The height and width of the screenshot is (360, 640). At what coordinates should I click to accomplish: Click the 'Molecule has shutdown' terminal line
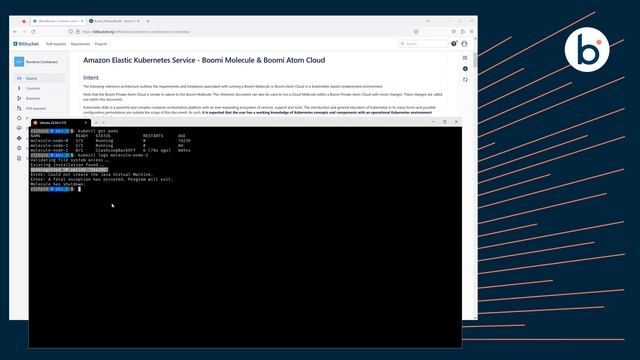[x=58, y=184]
